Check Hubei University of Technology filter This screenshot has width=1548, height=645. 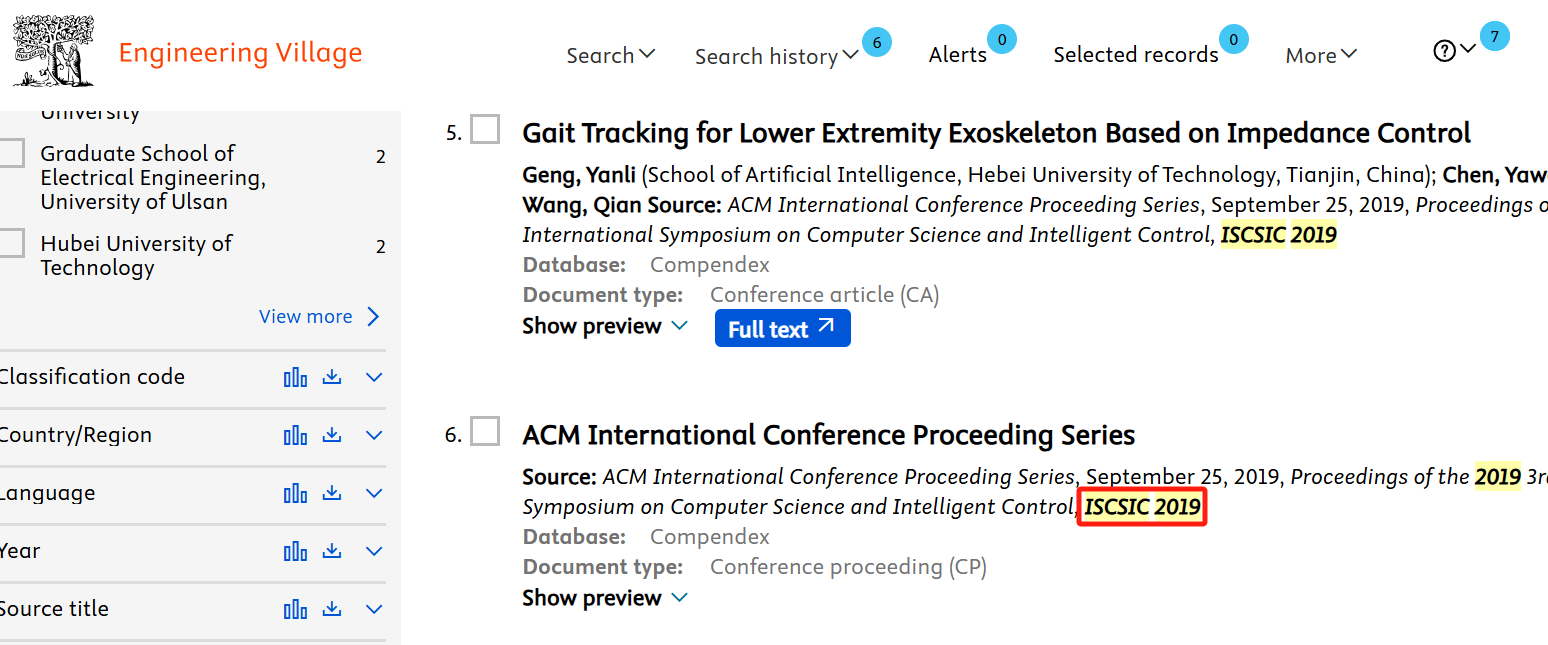[x=11, y=243]
